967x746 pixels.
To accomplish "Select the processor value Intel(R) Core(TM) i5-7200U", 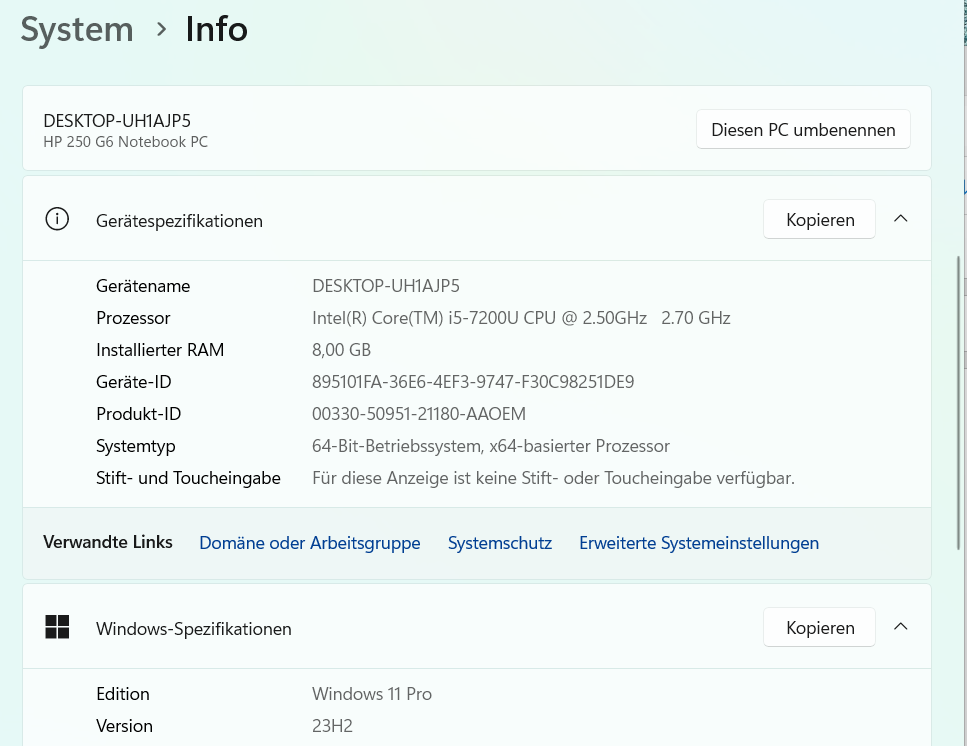I will (521, 318).
